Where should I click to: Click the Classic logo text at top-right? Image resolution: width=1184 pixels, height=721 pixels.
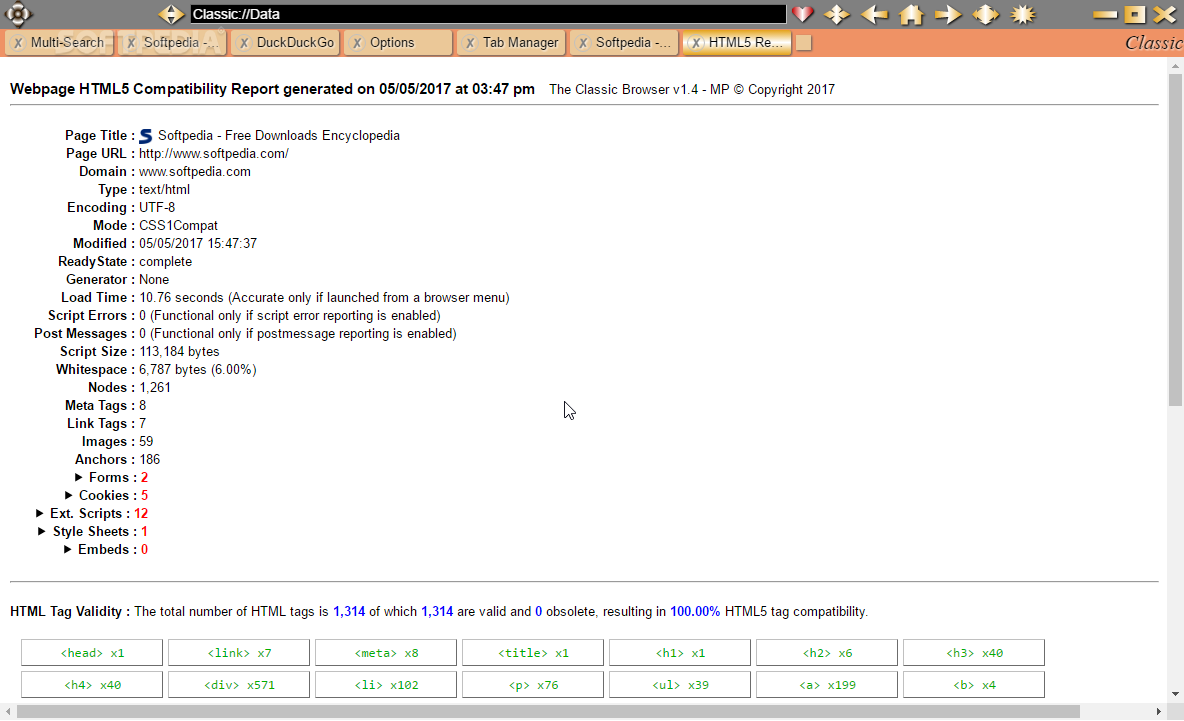pyautogui.click(x=1154, y=43)
